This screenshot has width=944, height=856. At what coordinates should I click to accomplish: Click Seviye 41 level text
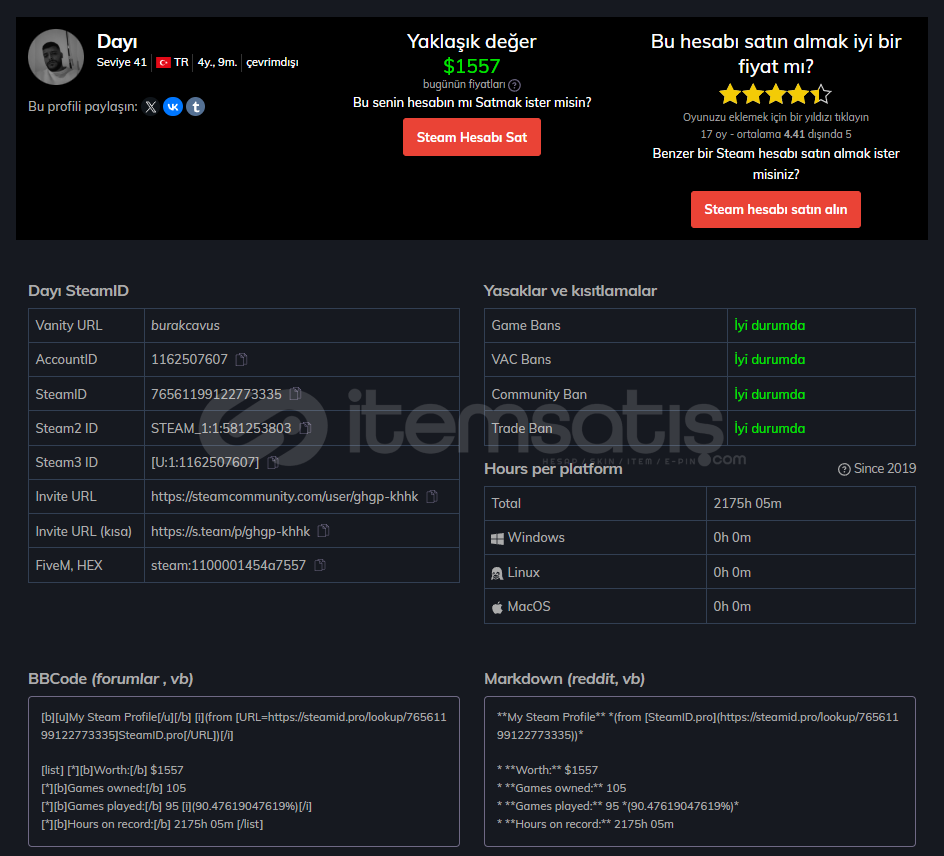coord(122,62)
